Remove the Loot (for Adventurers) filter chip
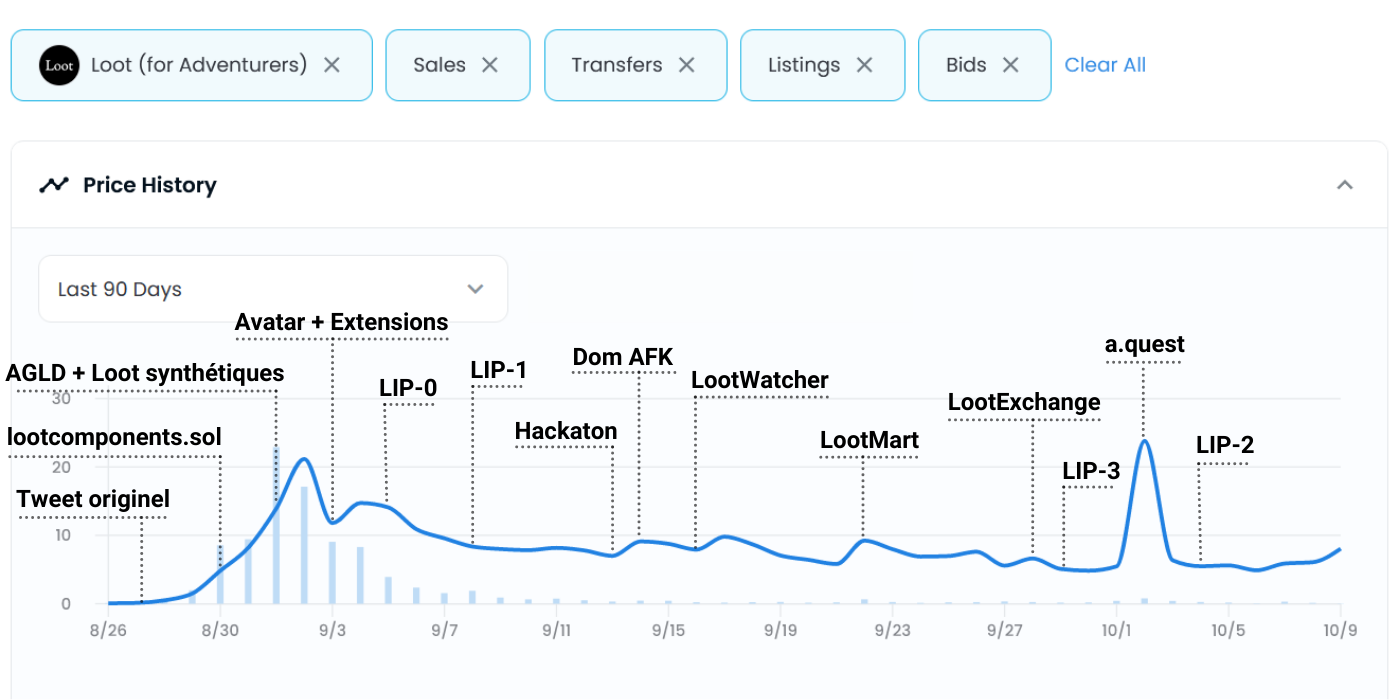 pyautogui.click(x=332, y=65)
